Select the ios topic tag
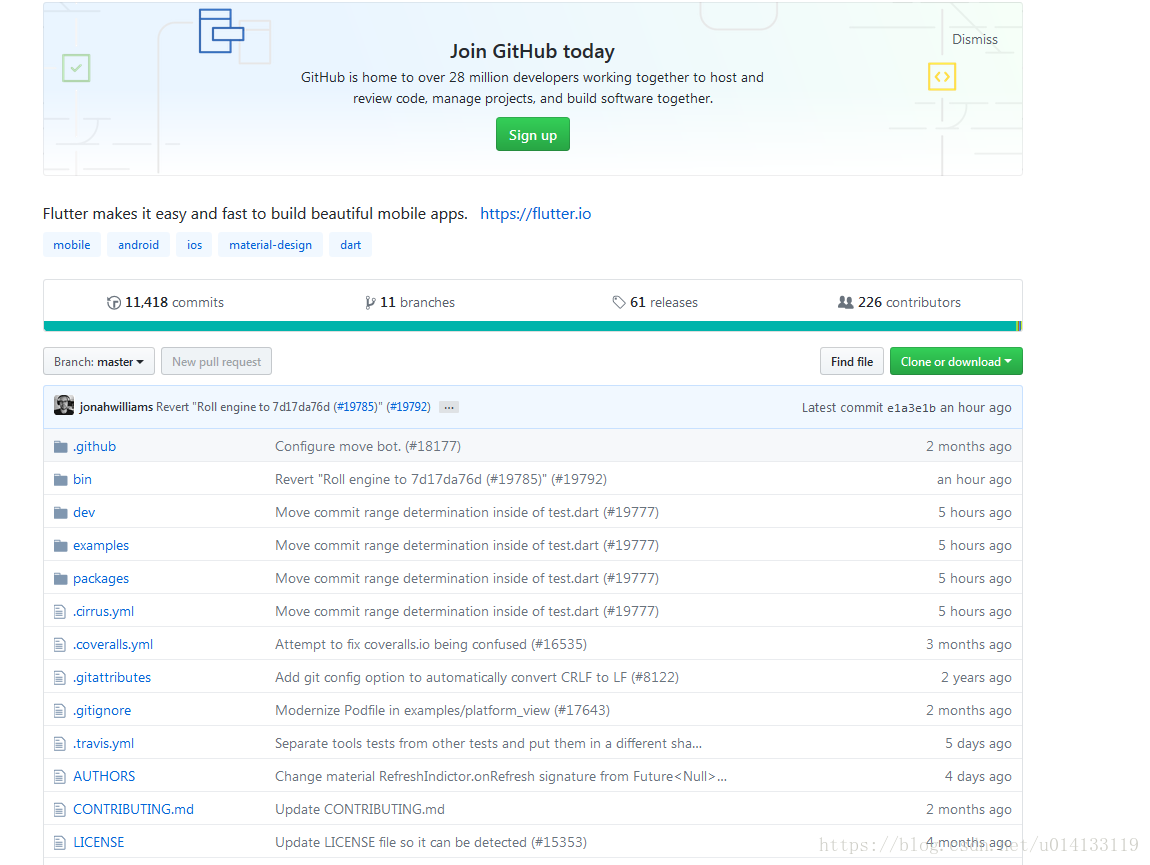The image size is (1150, 865). pyautogui.click(x=194, y=245)
